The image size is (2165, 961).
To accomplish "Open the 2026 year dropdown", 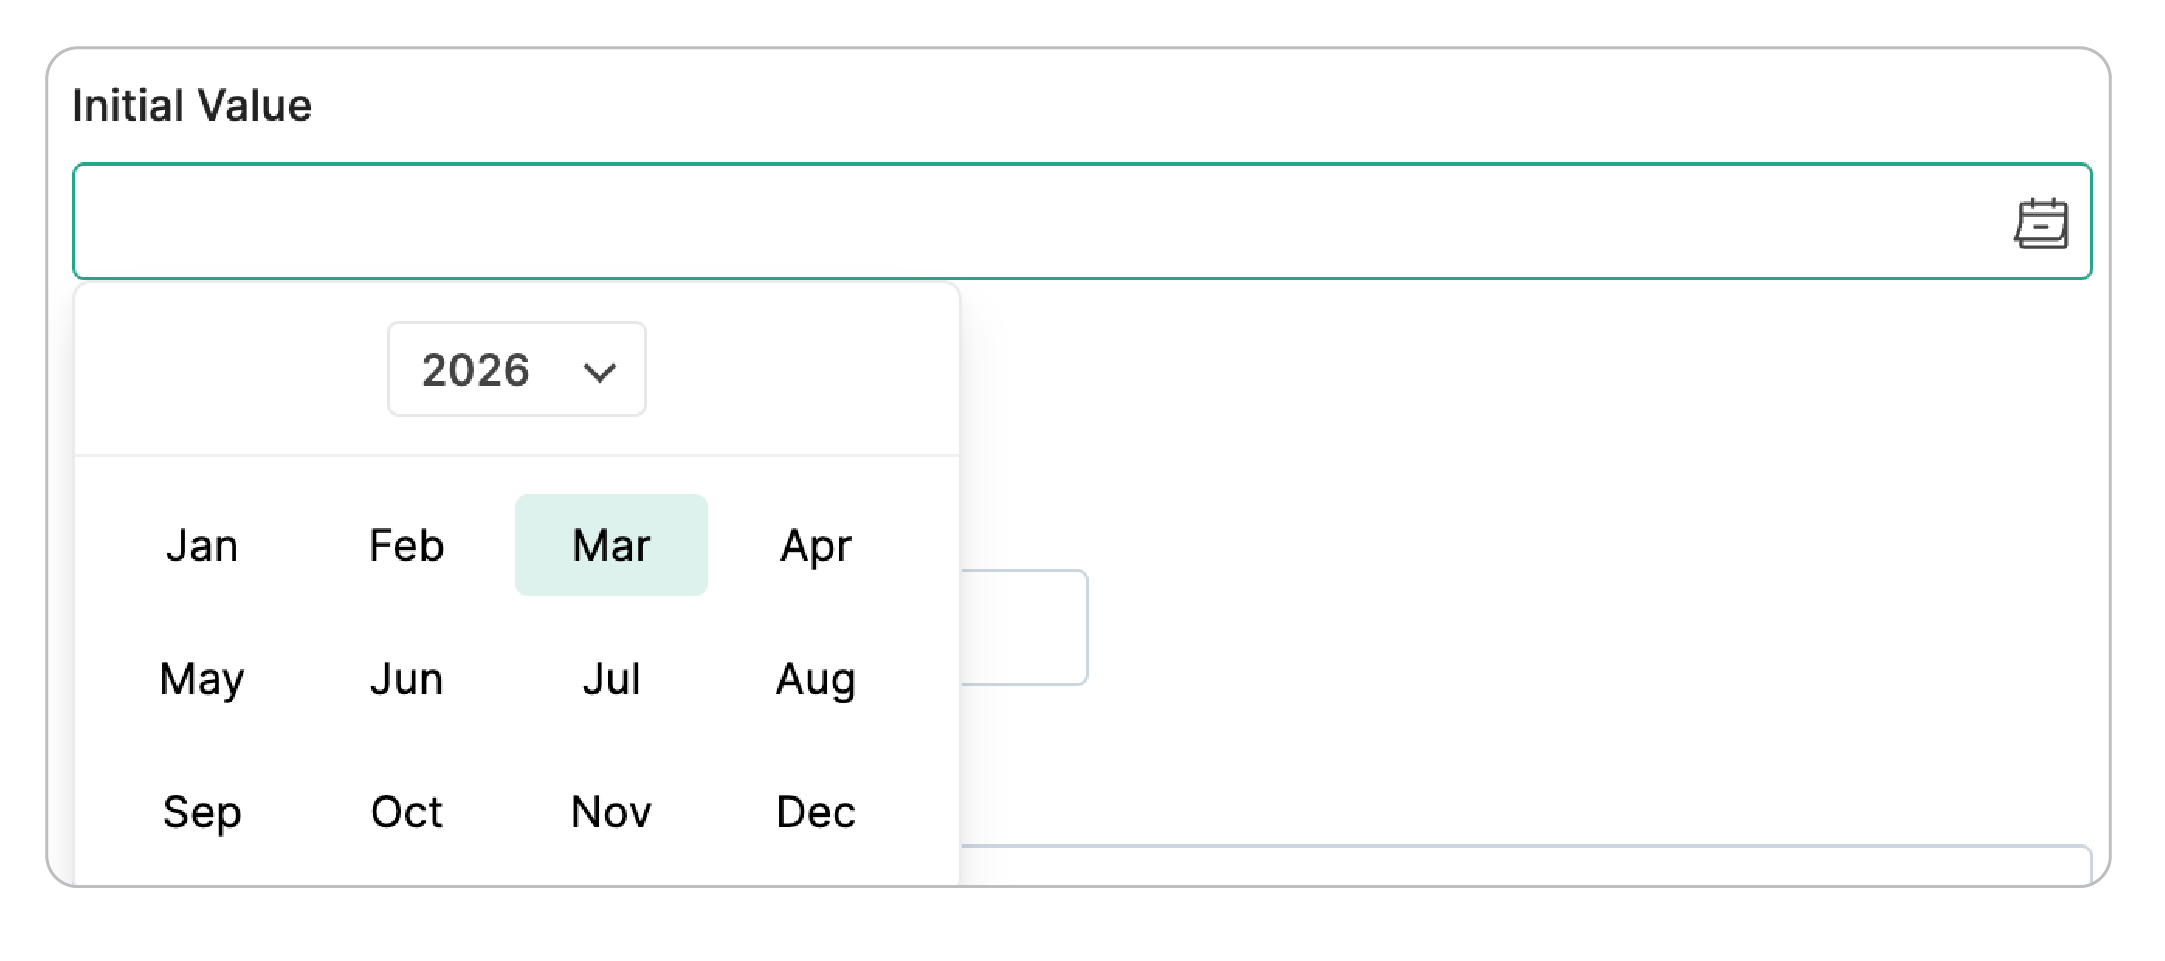I will pos(516,370).
